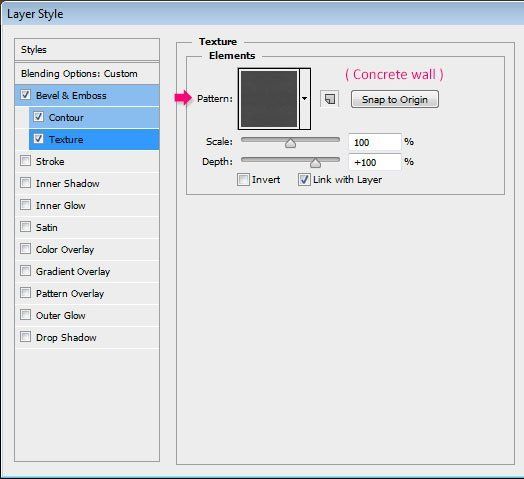524x479 pixels.
Task: Create new preset from current pattern icon
Action: coord(330,99)
